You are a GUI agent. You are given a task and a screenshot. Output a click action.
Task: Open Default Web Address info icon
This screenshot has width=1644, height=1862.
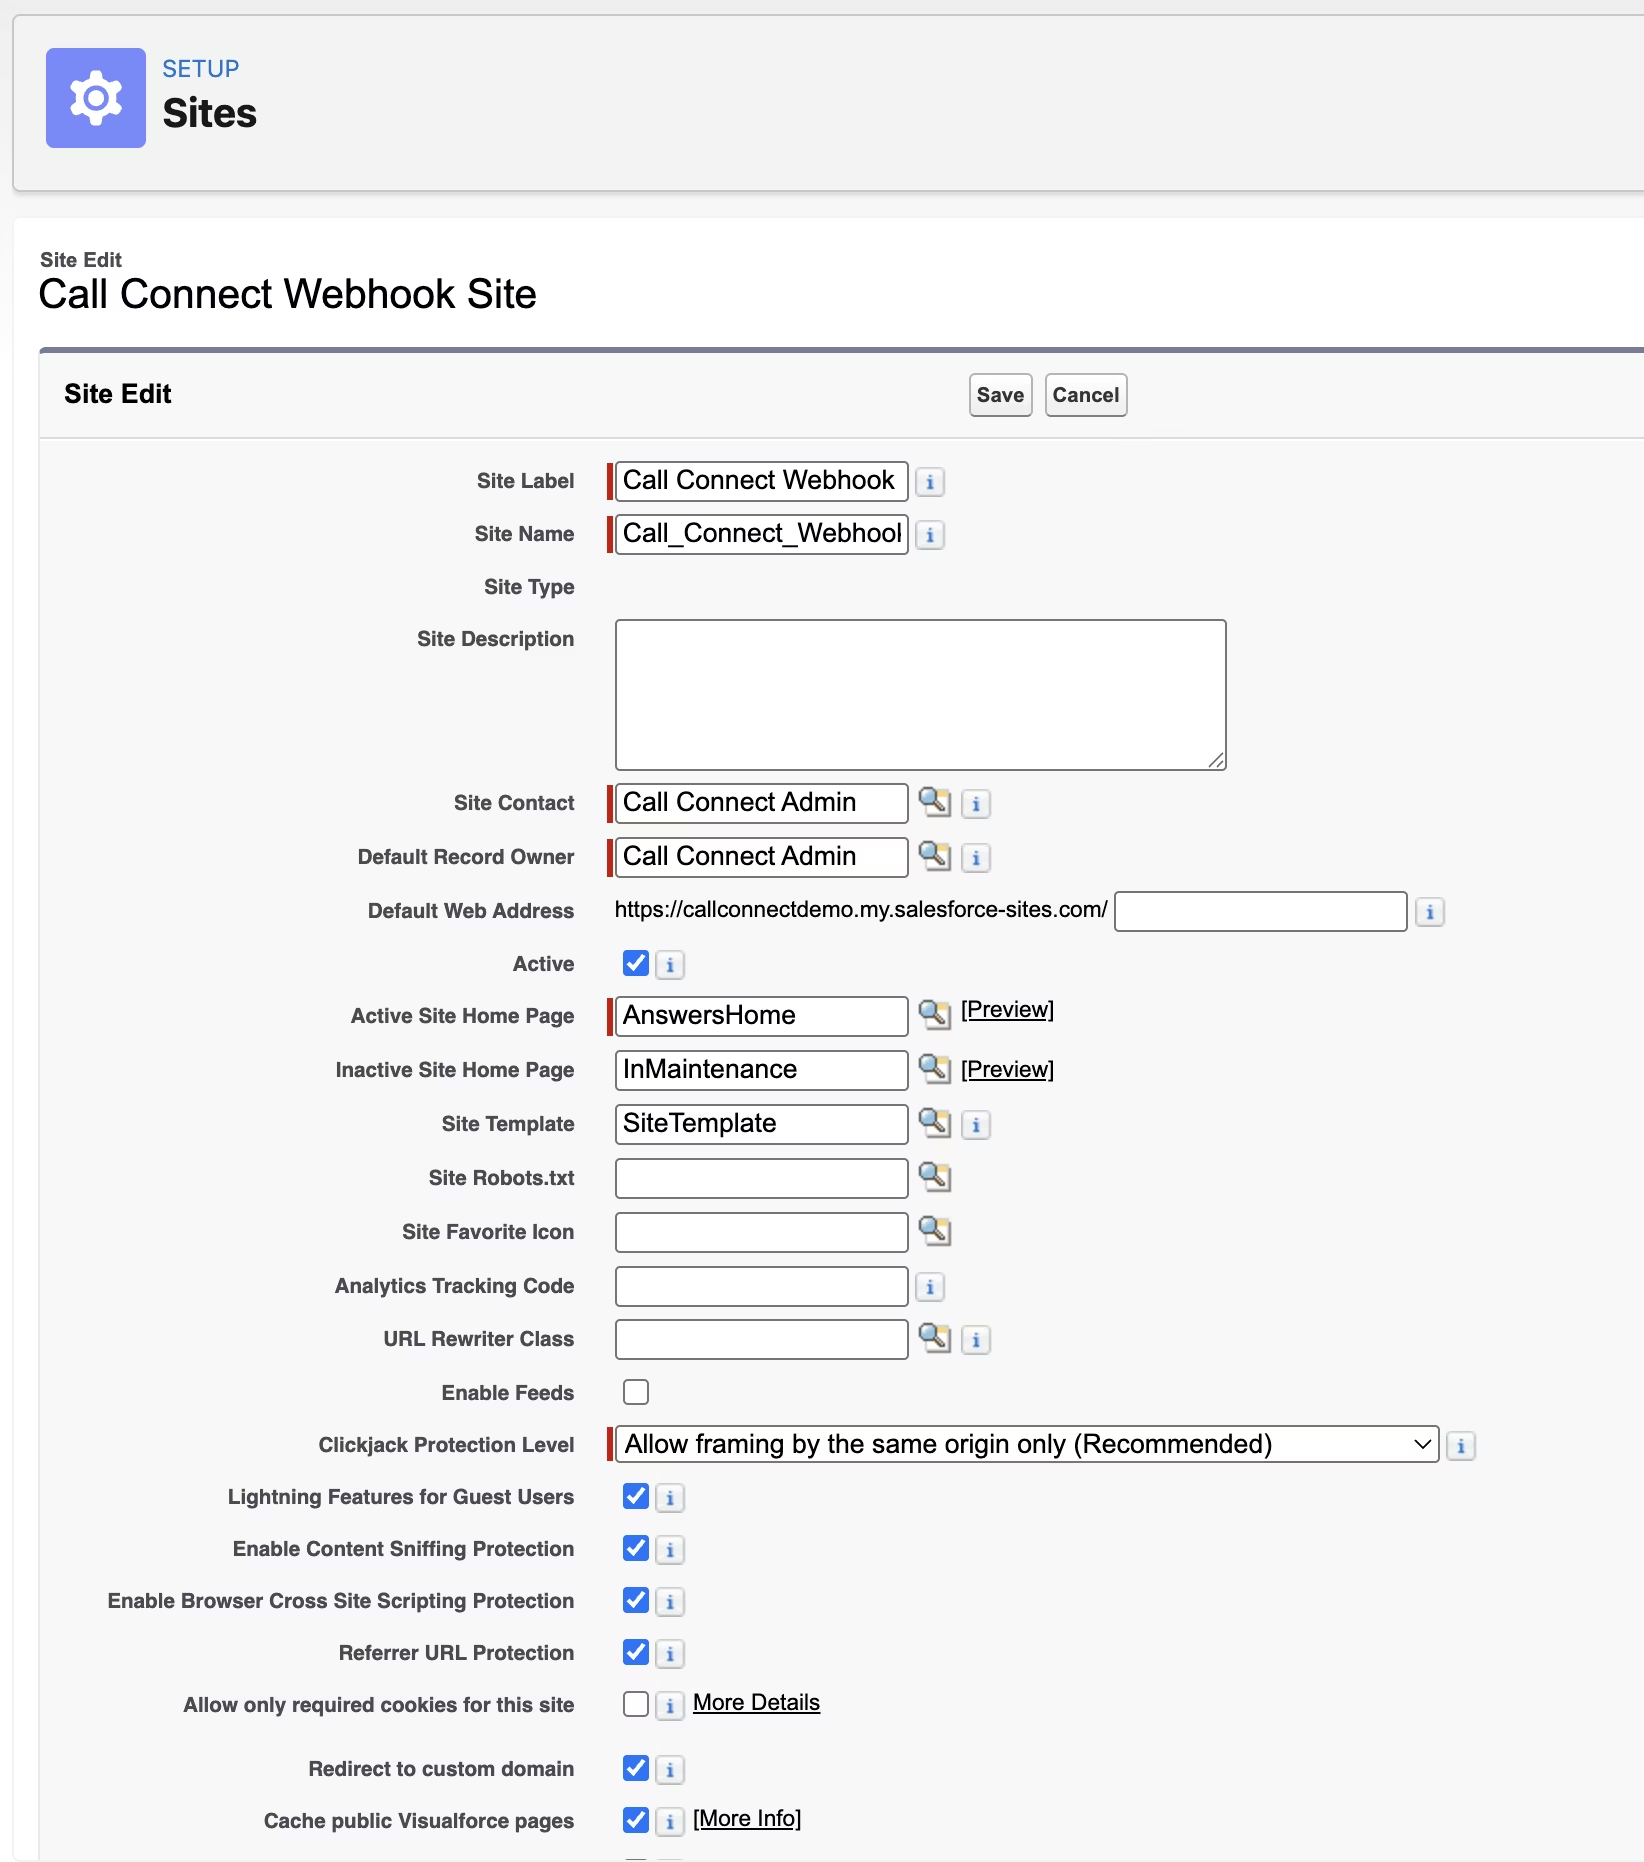click(1430, 912)
